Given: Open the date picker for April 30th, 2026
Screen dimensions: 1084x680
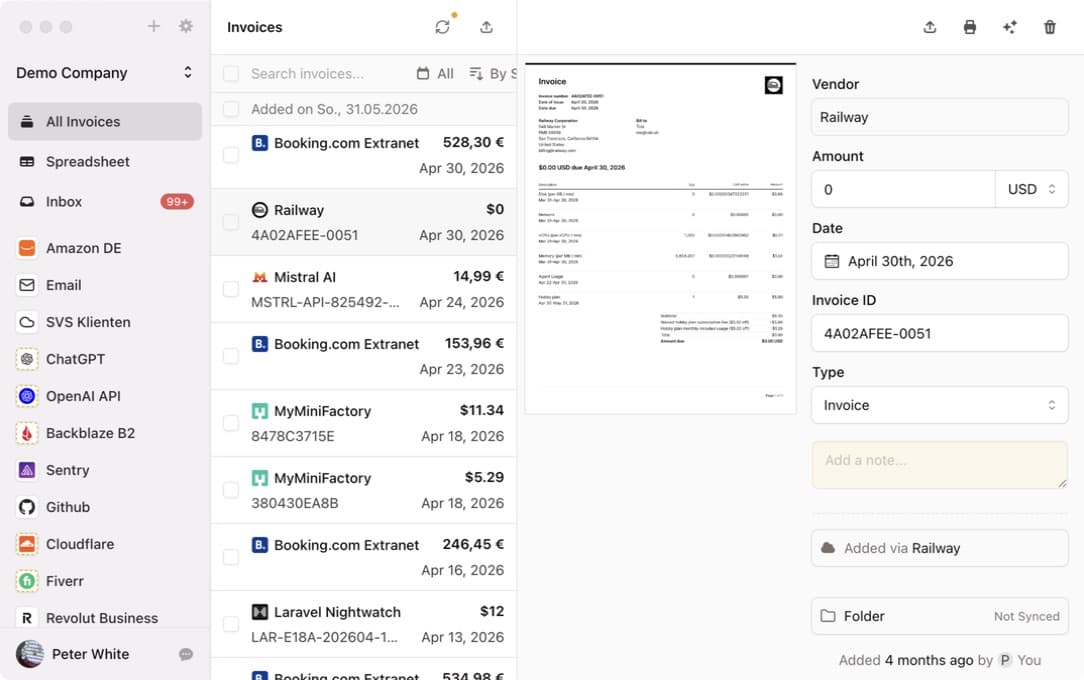Looking at the screenshot, I should [940, 261].
